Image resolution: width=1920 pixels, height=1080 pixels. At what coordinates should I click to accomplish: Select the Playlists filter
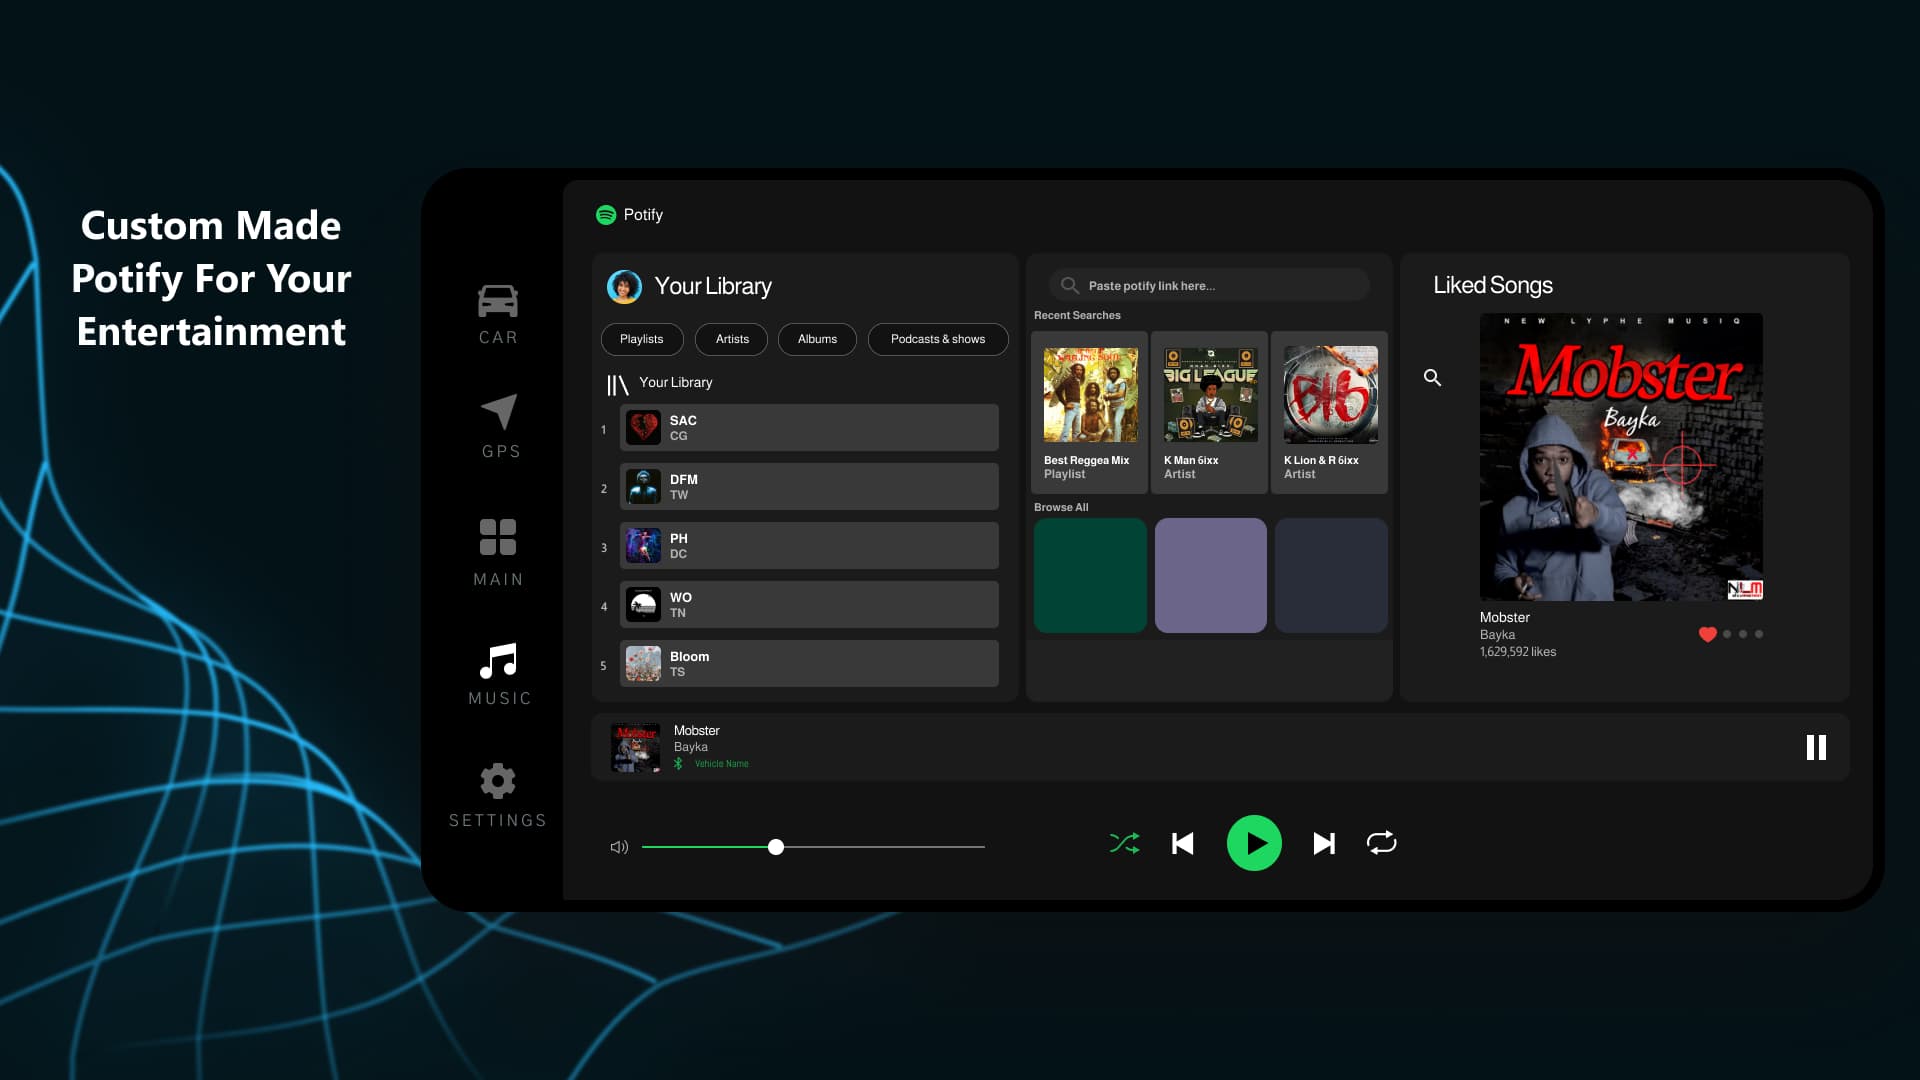click(x=642, y=339)
